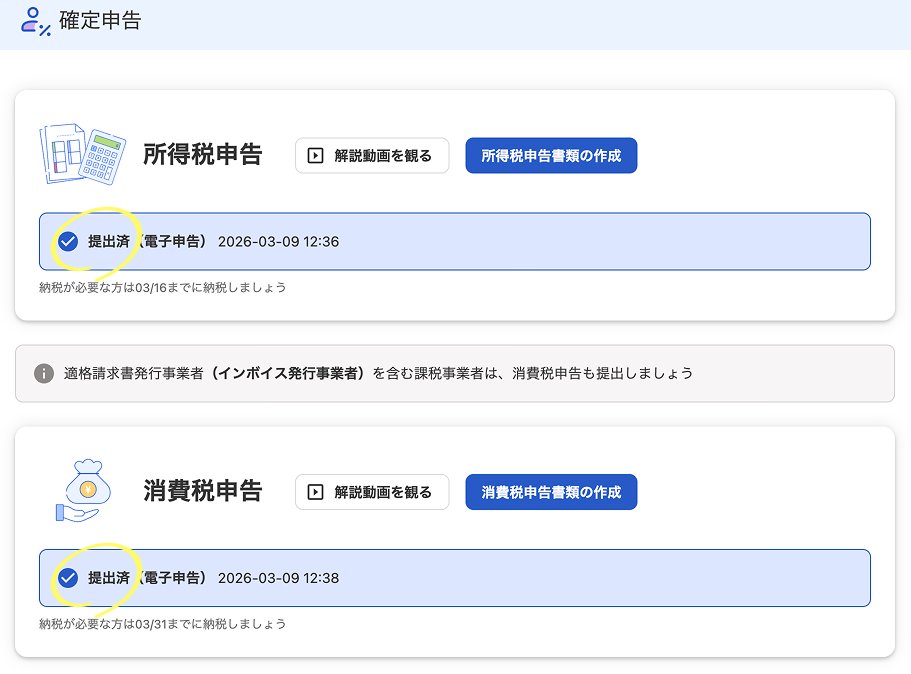The width and height of the screenshot is (911, 674).
Task: Click the timestamp 2026-03-09 12:38
Action: tap(278, 578)
